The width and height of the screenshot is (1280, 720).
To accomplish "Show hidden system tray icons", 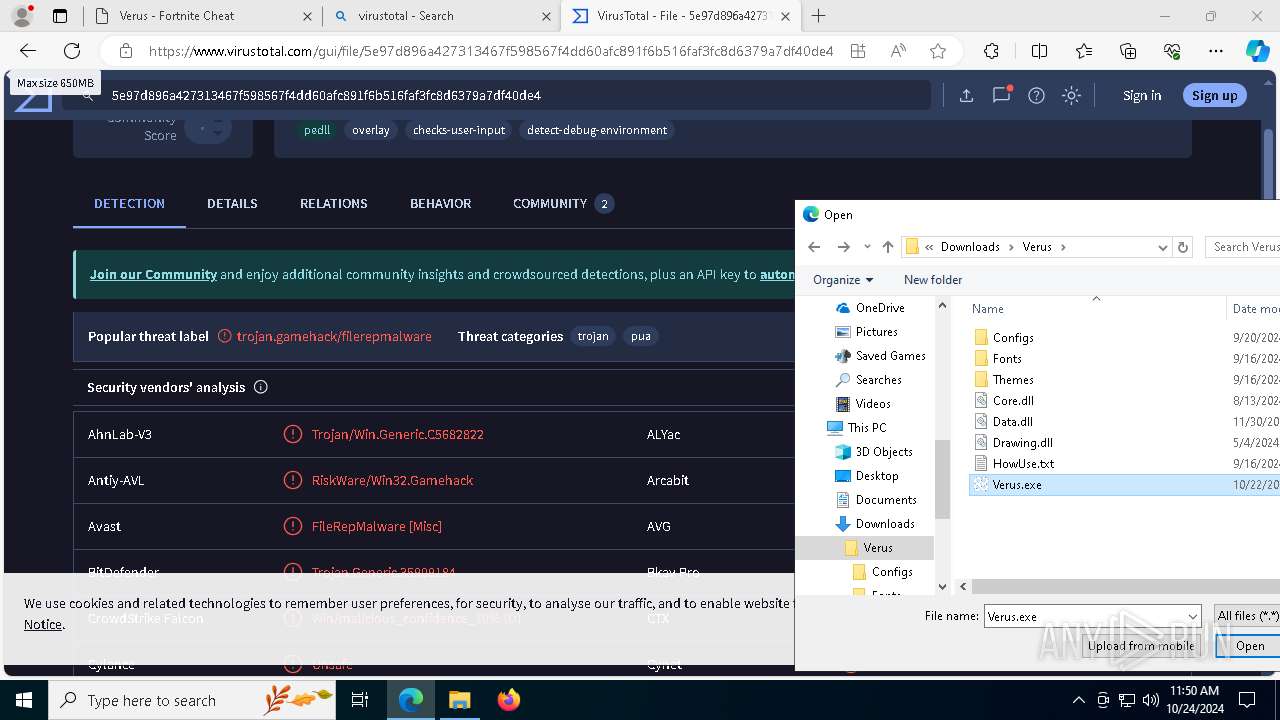I will click(1078, 700).
